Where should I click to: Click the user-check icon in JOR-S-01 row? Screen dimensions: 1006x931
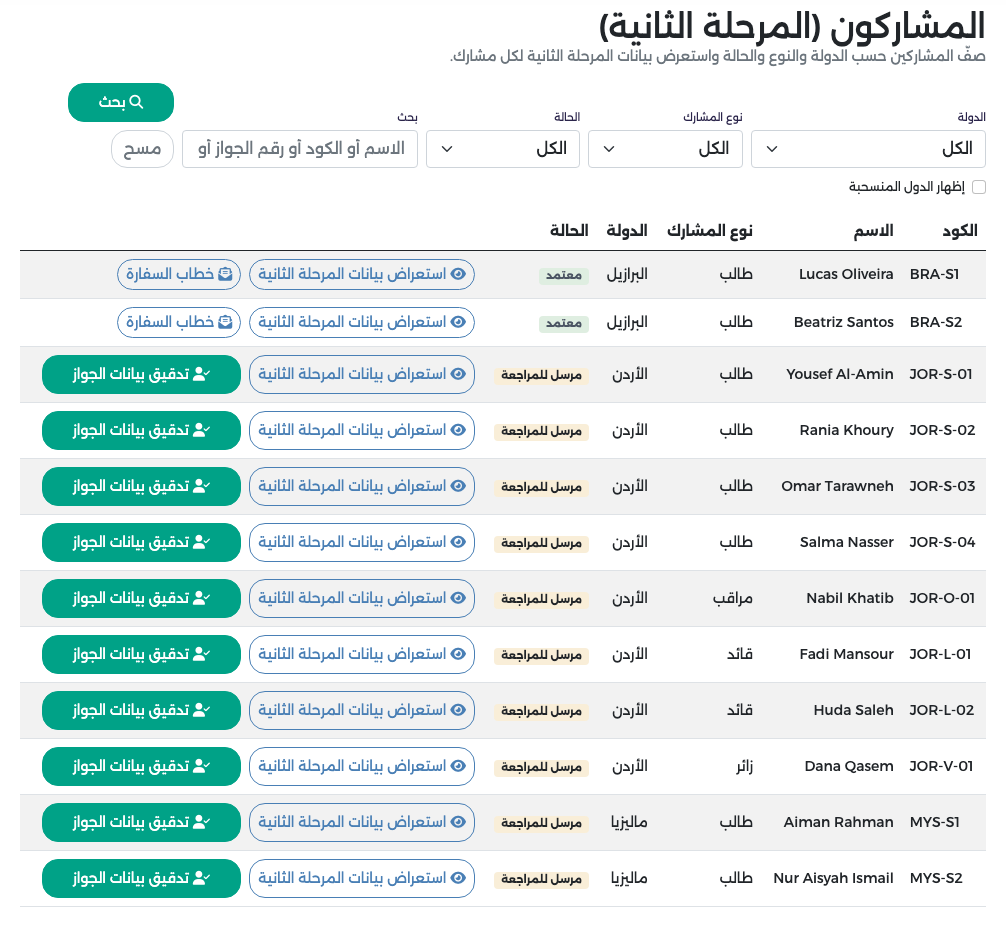point(201,374)
